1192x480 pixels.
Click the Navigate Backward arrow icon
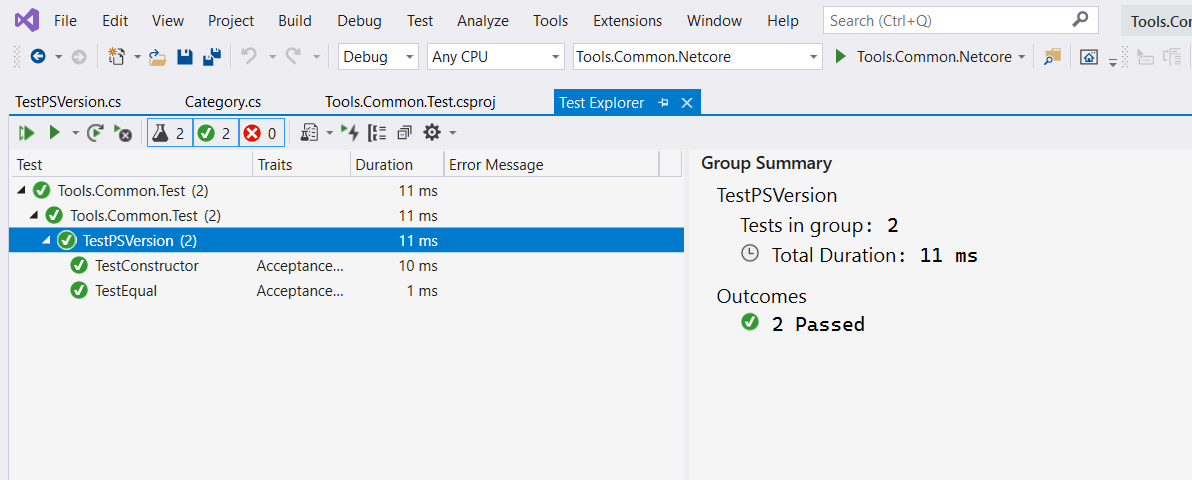point(37,57)
